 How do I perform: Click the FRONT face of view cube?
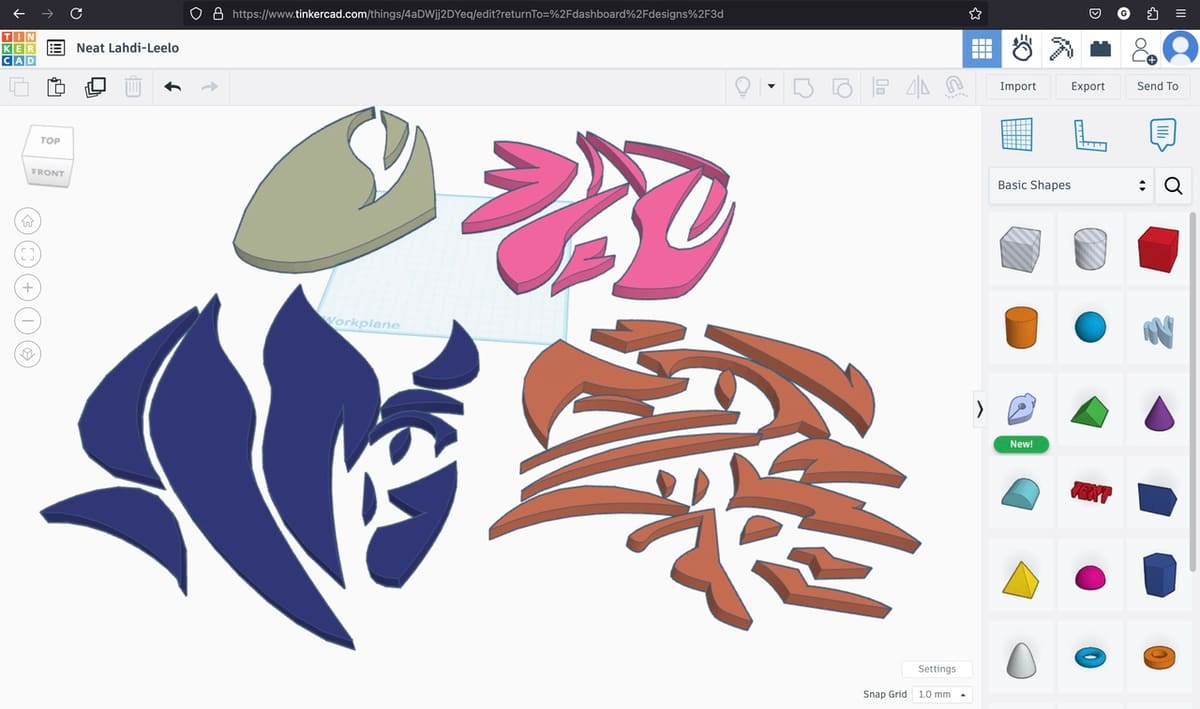pos(46,173)
